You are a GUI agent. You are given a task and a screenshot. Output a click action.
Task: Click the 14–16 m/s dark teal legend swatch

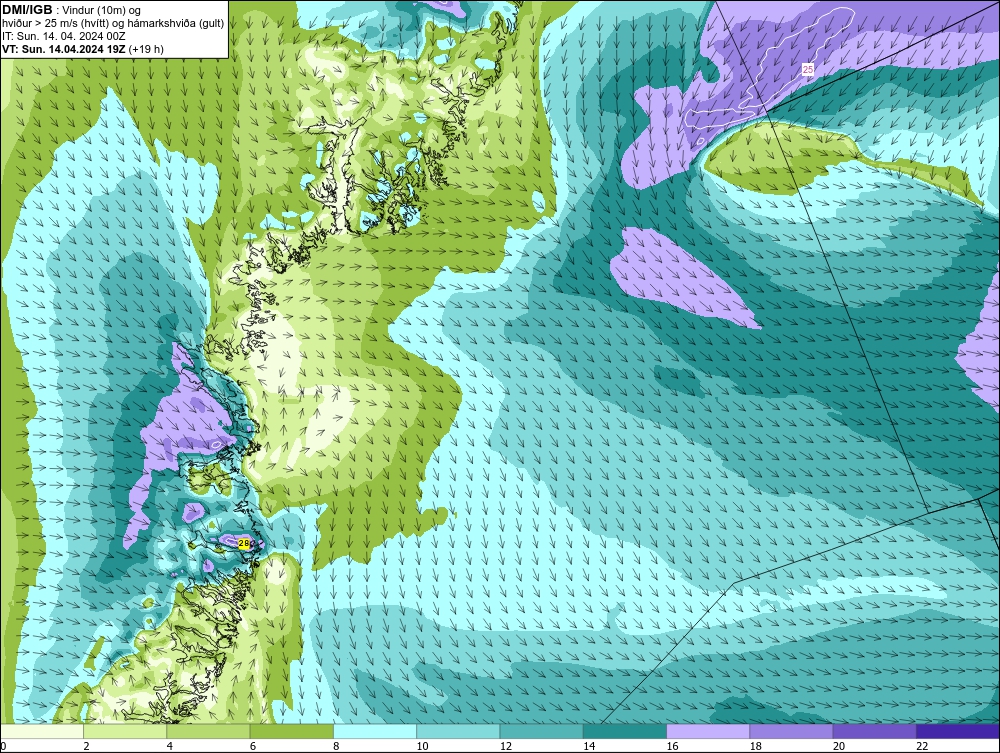[x=625, y=731]
